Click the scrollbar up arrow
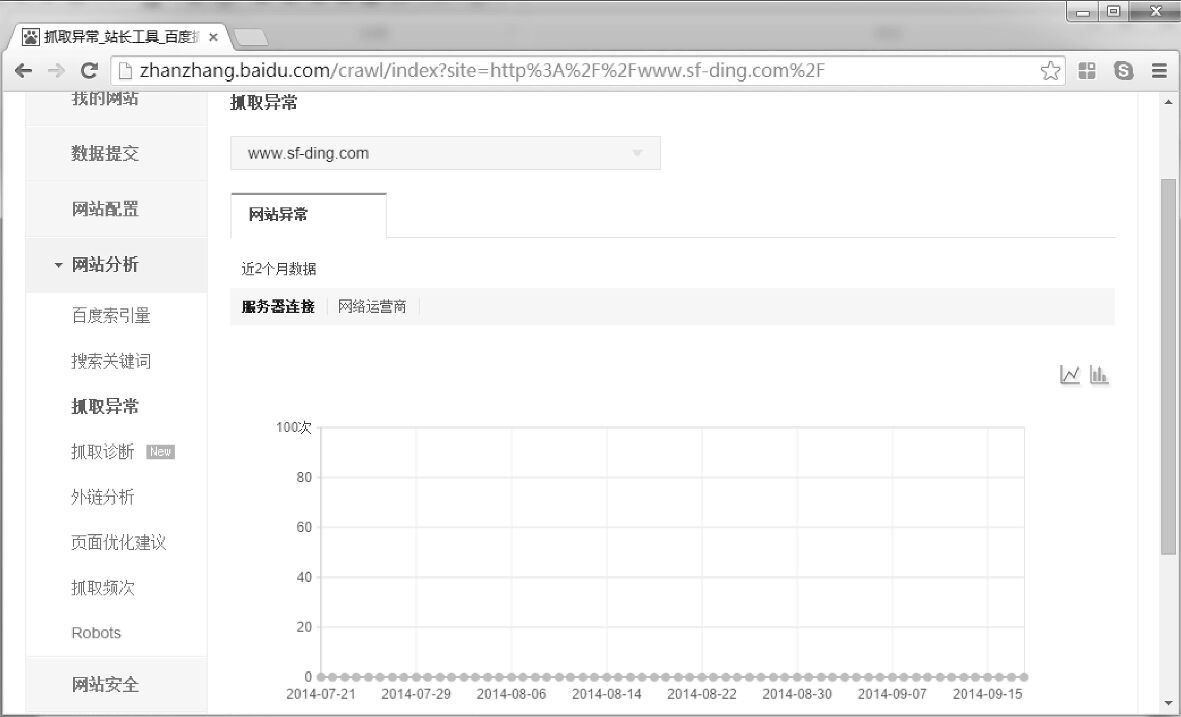Image resolution: width=1181 pixels, height=717 pixels. point(1168,102)
